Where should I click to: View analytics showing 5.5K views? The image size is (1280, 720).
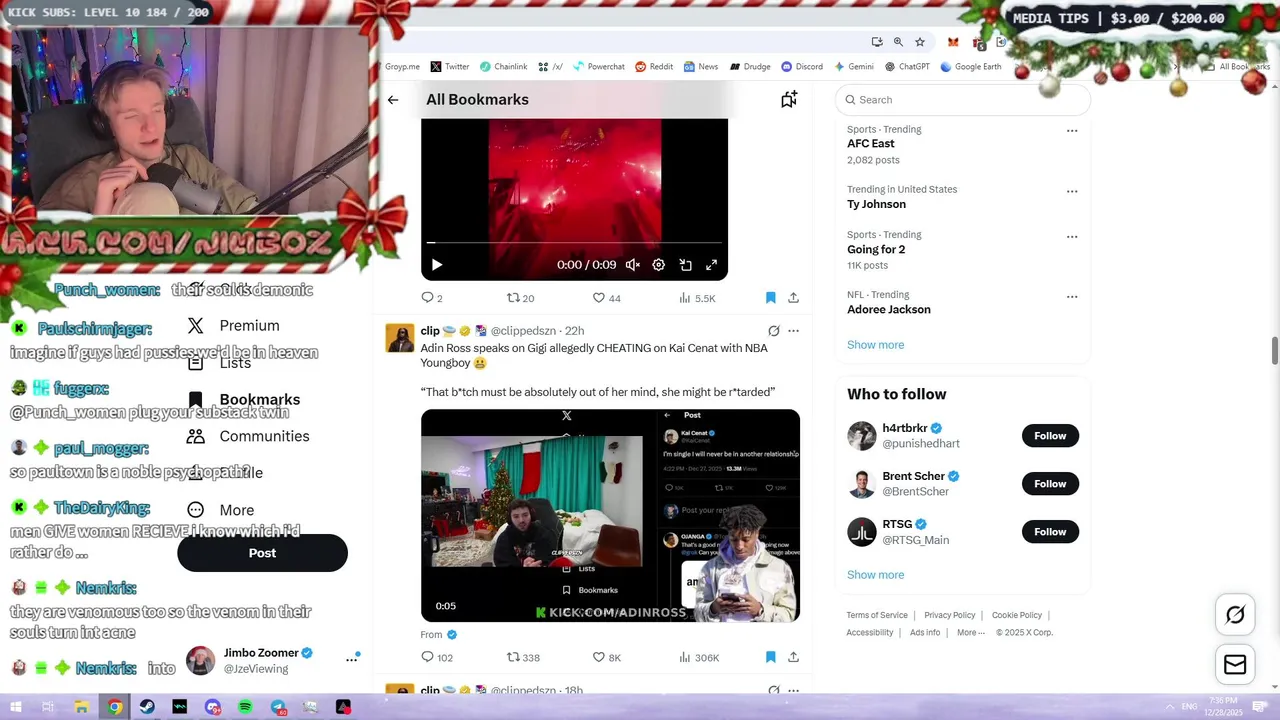[697, 298]
